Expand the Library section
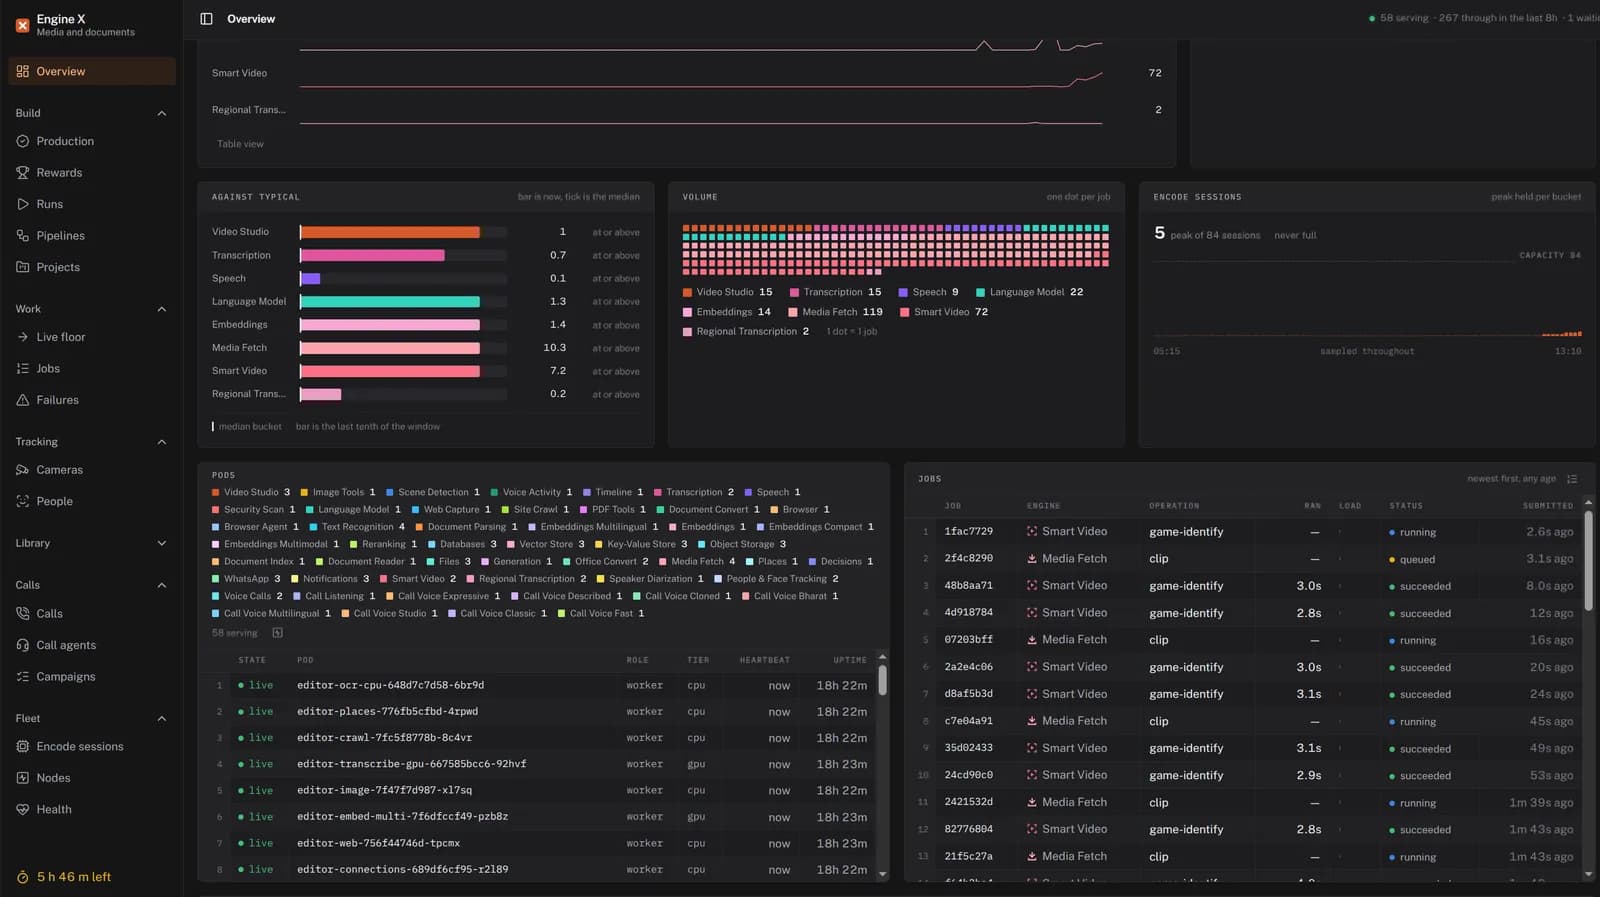The height and width of the screenshot is (897, 1600). point(162,543)
